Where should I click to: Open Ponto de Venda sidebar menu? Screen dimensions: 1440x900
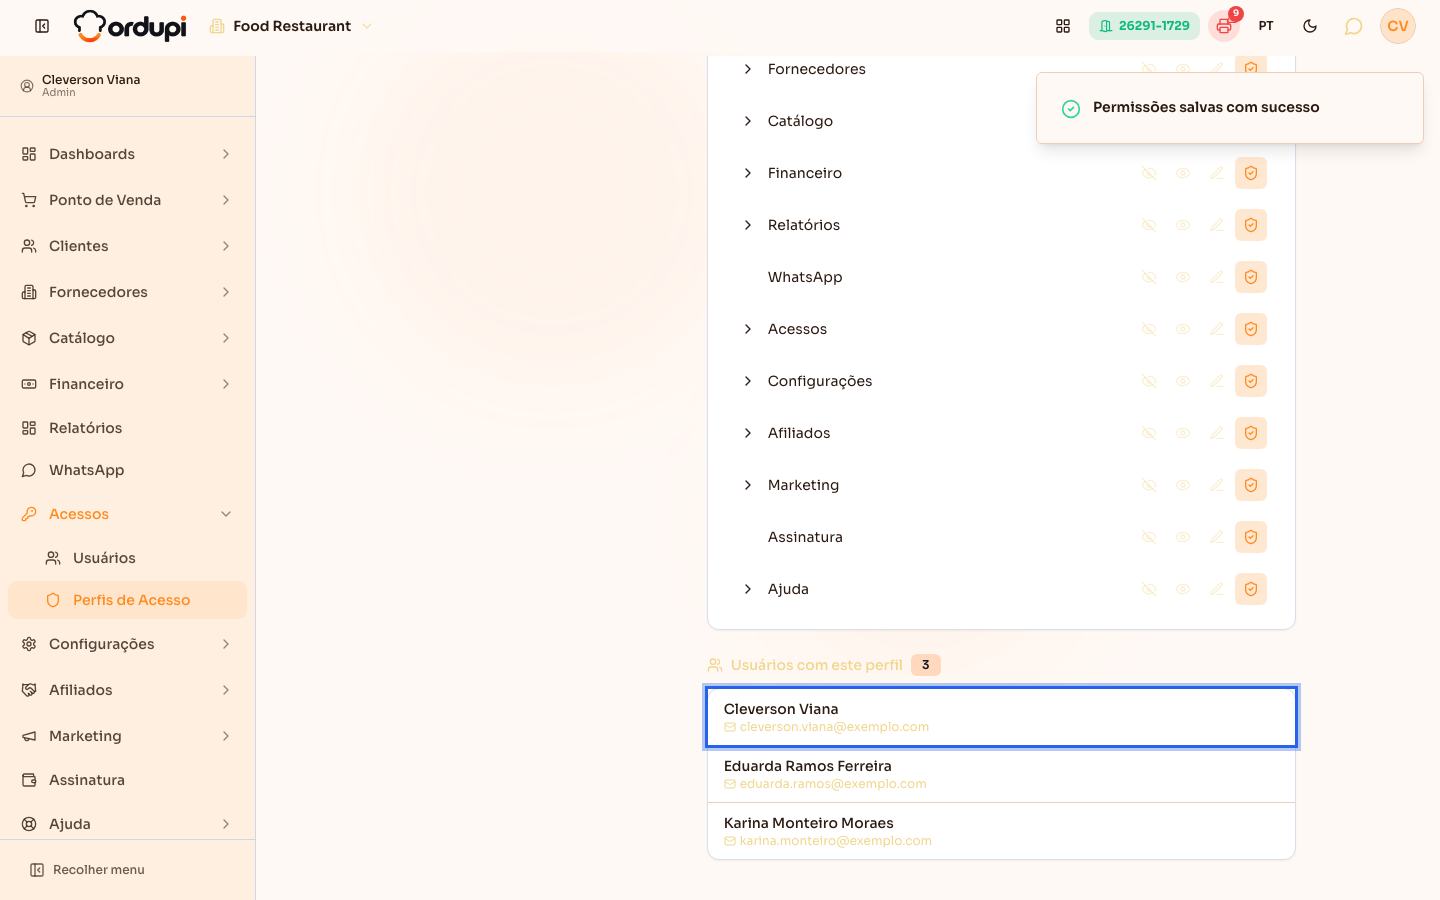click(127, 200)
